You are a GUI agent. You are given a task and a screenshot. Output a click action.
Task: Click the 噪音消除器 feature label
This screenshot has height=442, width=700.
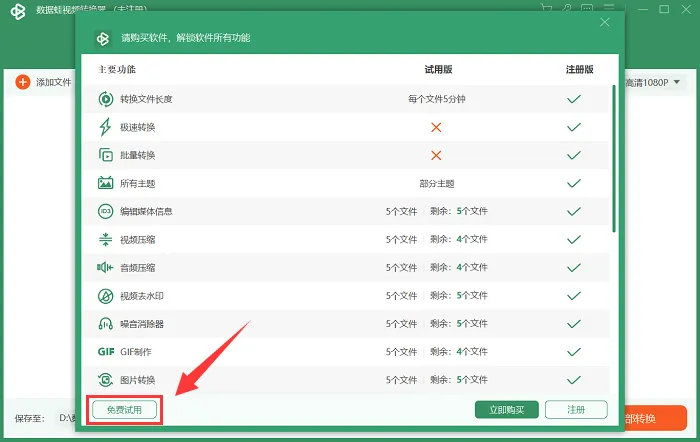pyautogui.click(x=142, y=324)
